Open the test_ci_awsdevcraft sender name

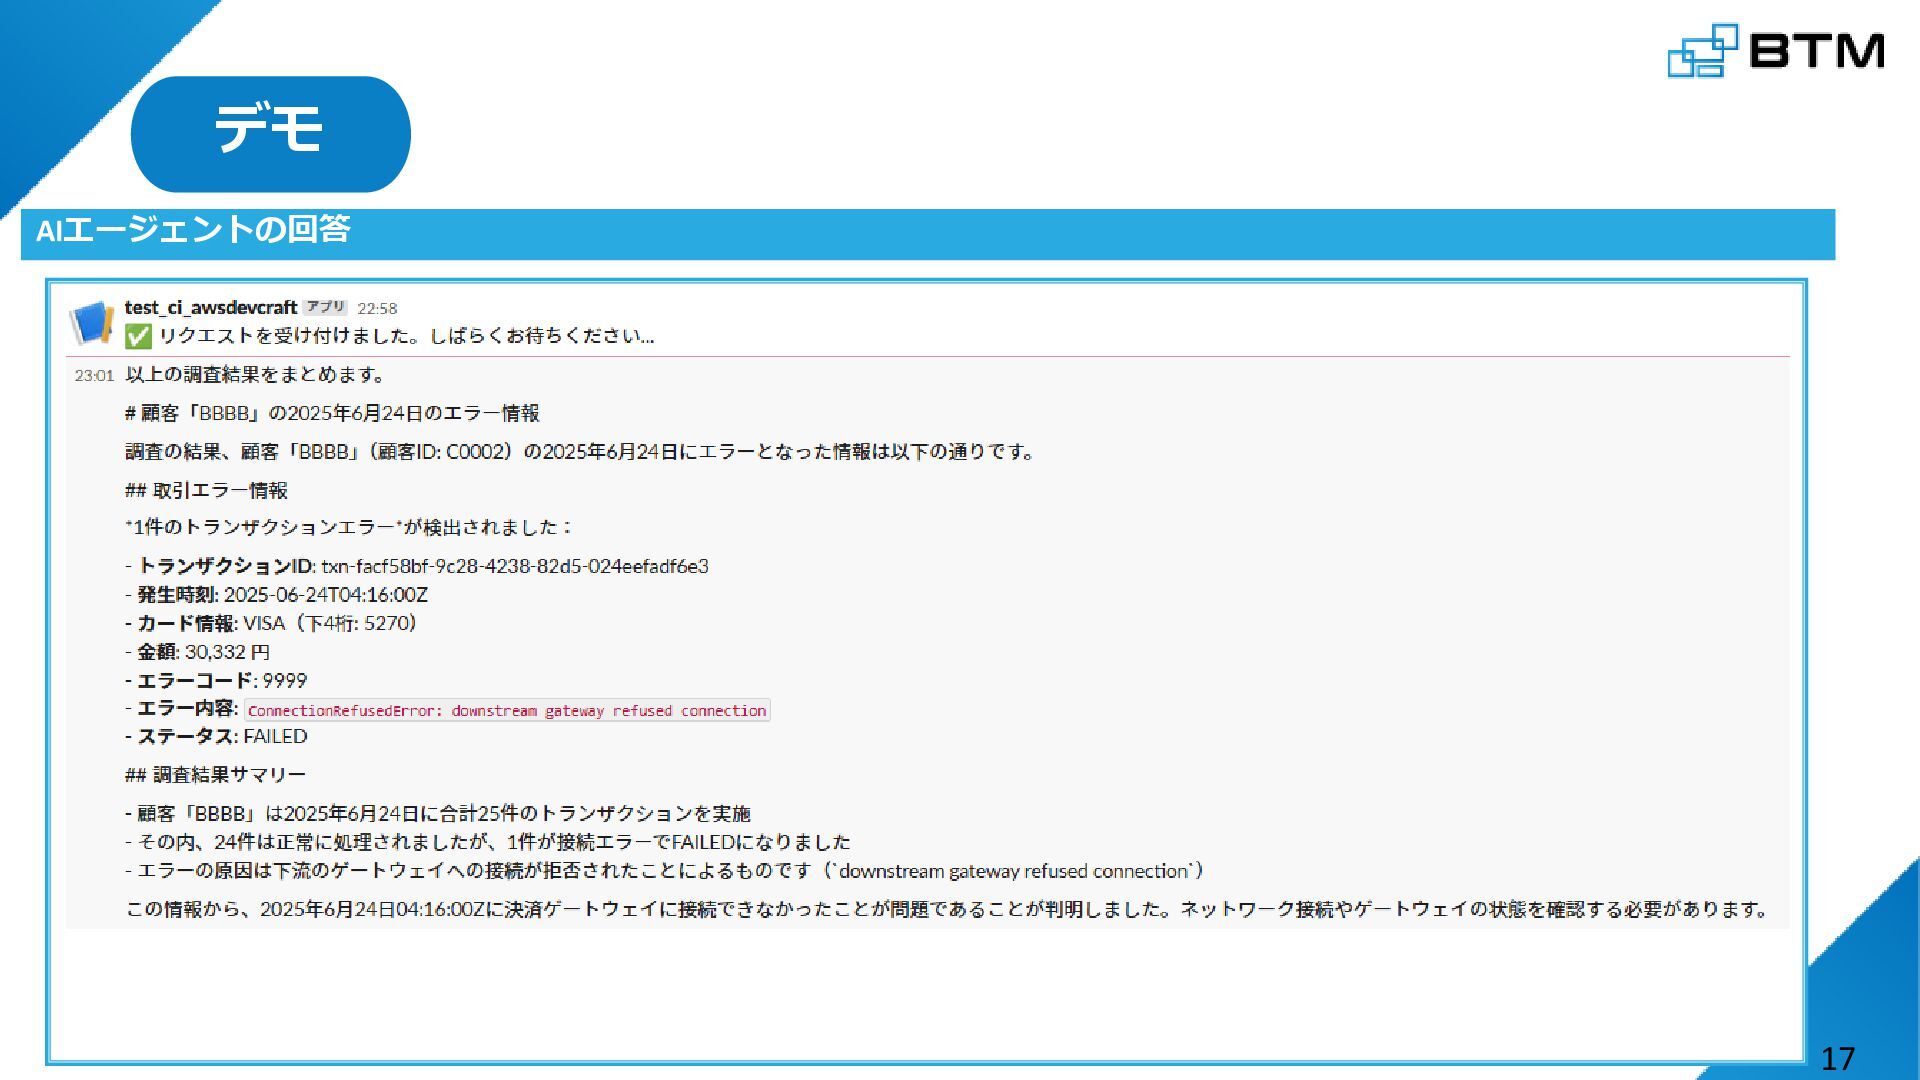(x=210, y=307)
